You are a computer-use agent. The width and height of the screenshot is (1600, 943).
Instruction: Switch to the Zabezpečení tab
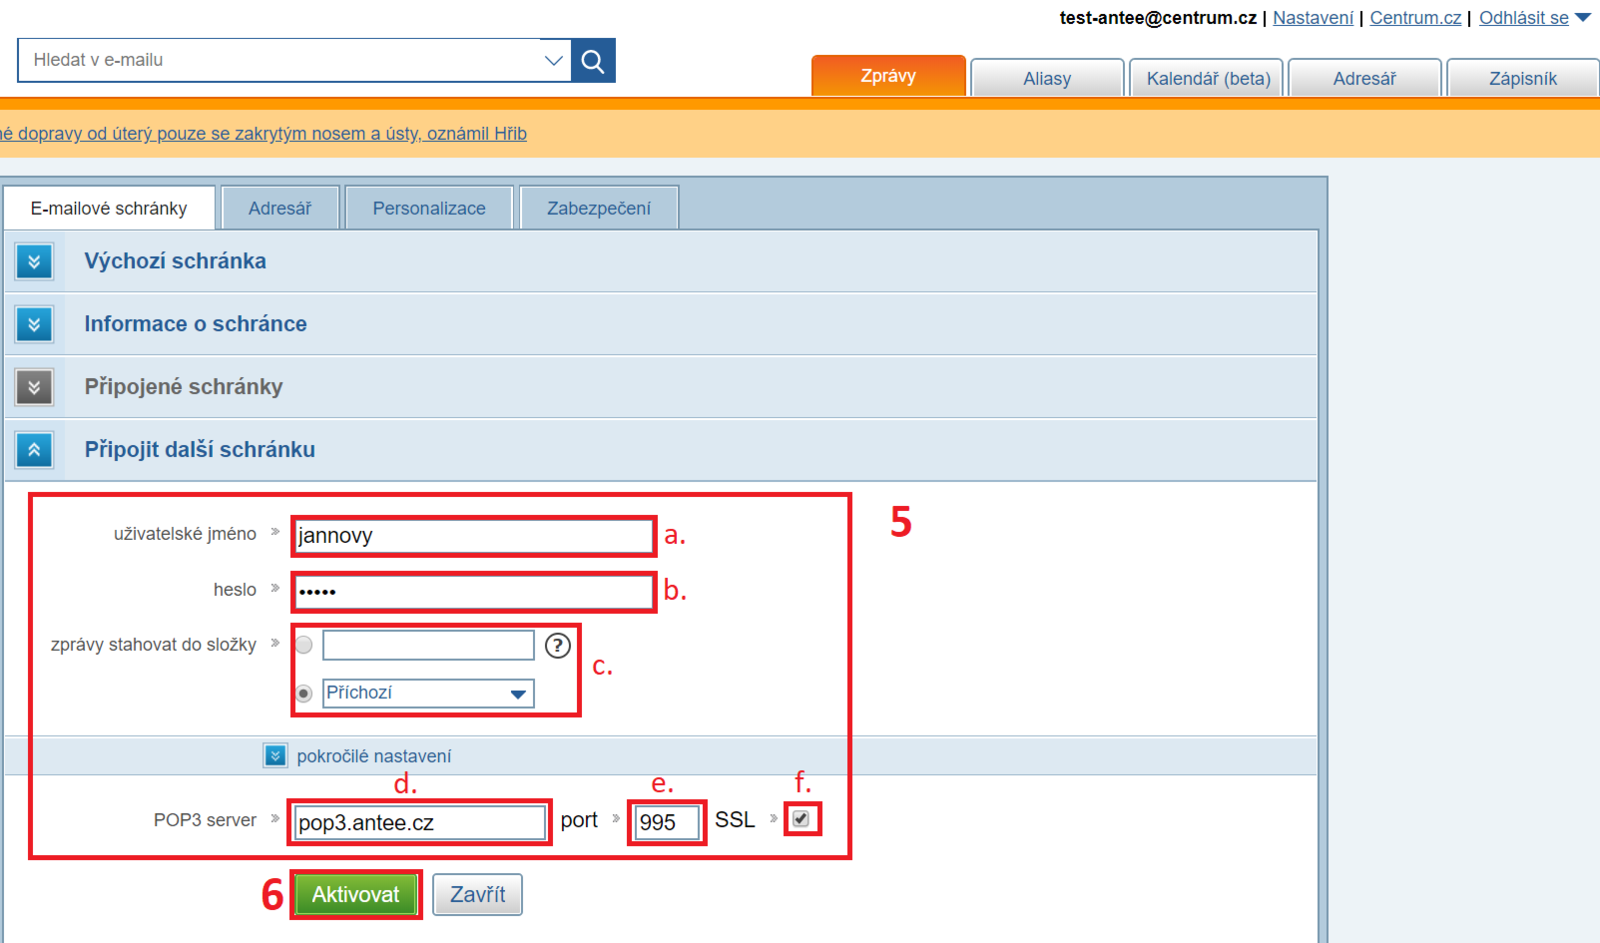tap(598, 208)
